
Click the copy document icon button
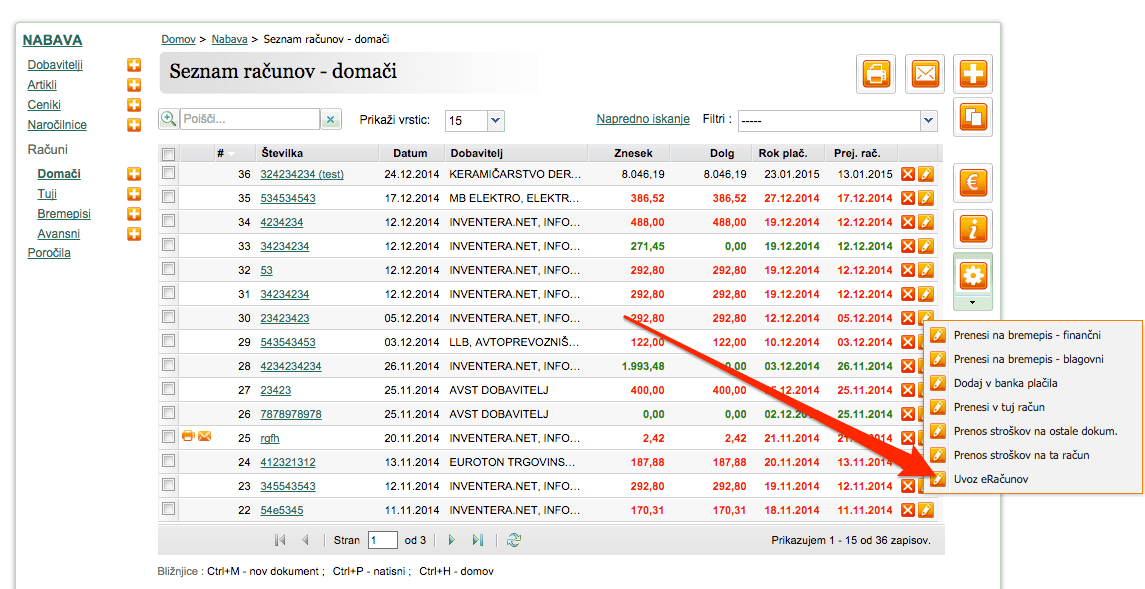click(973, 117)
